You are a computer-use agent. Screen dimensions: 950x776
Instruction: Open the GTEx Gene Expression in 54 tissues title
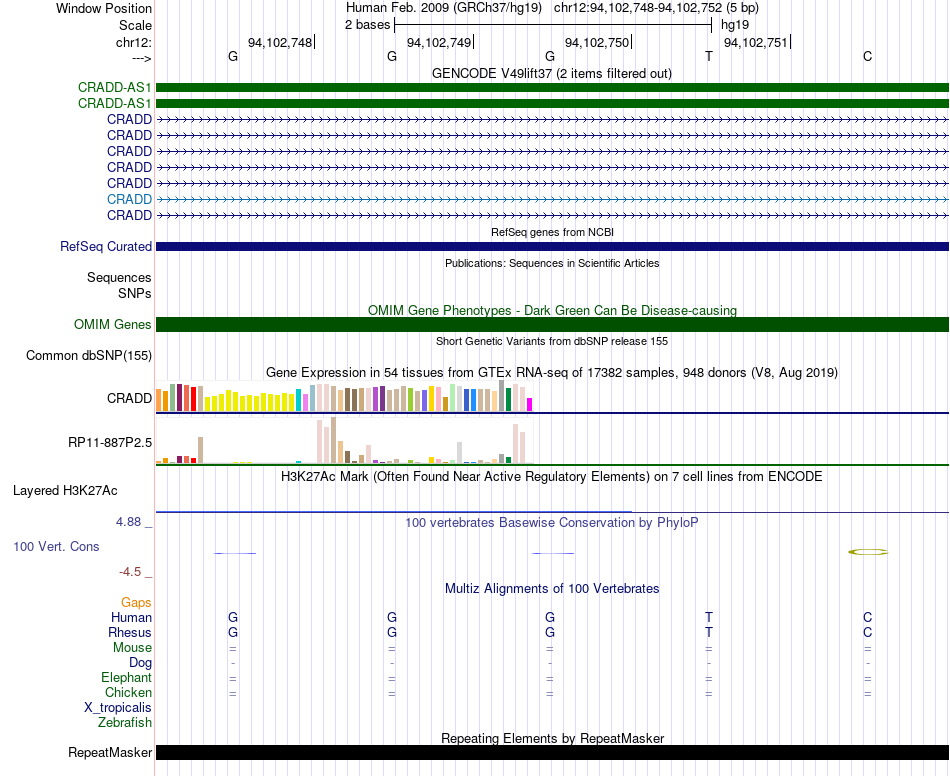[552, 373]
